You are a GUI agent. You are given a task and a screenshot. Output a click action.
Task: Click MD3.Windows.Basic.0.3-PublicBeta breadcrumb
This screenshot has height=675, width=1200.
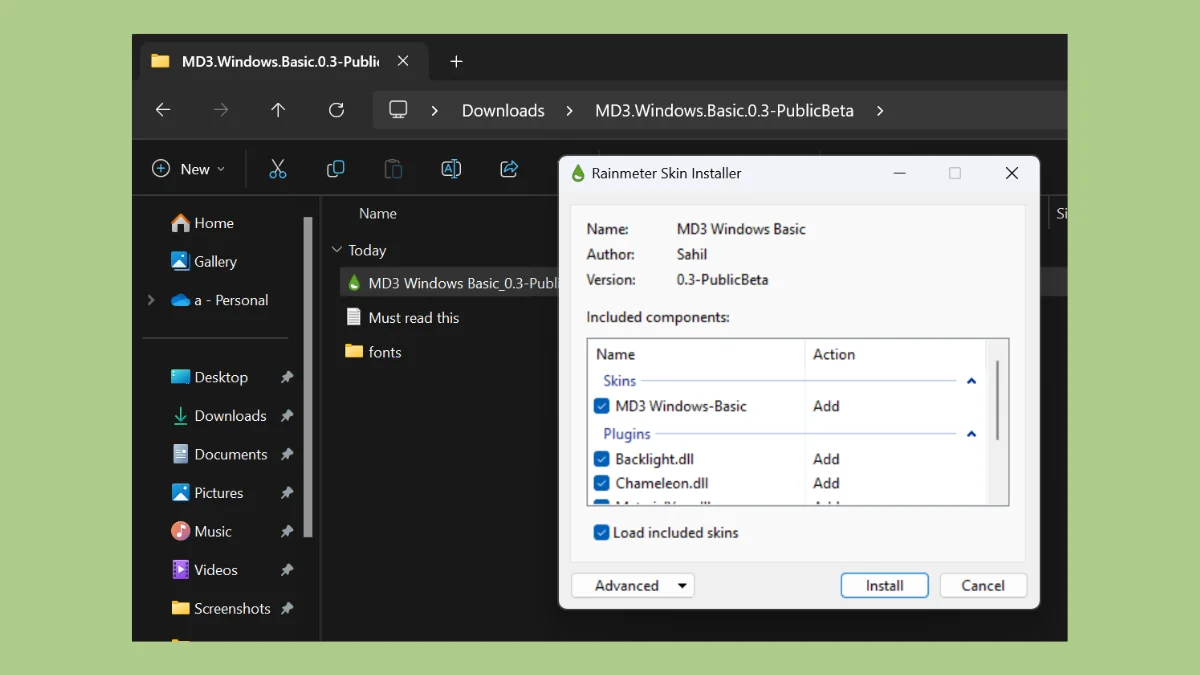click(724, 111)
